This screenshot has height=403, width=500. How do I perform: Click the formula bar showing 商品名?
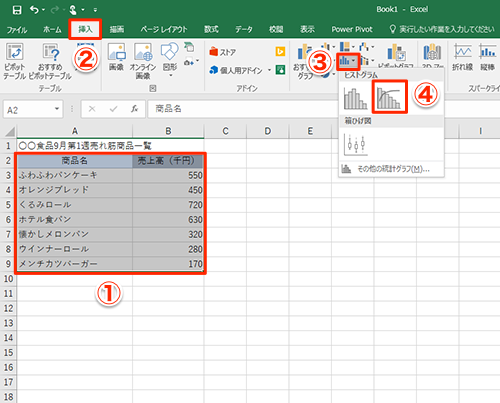243,109
